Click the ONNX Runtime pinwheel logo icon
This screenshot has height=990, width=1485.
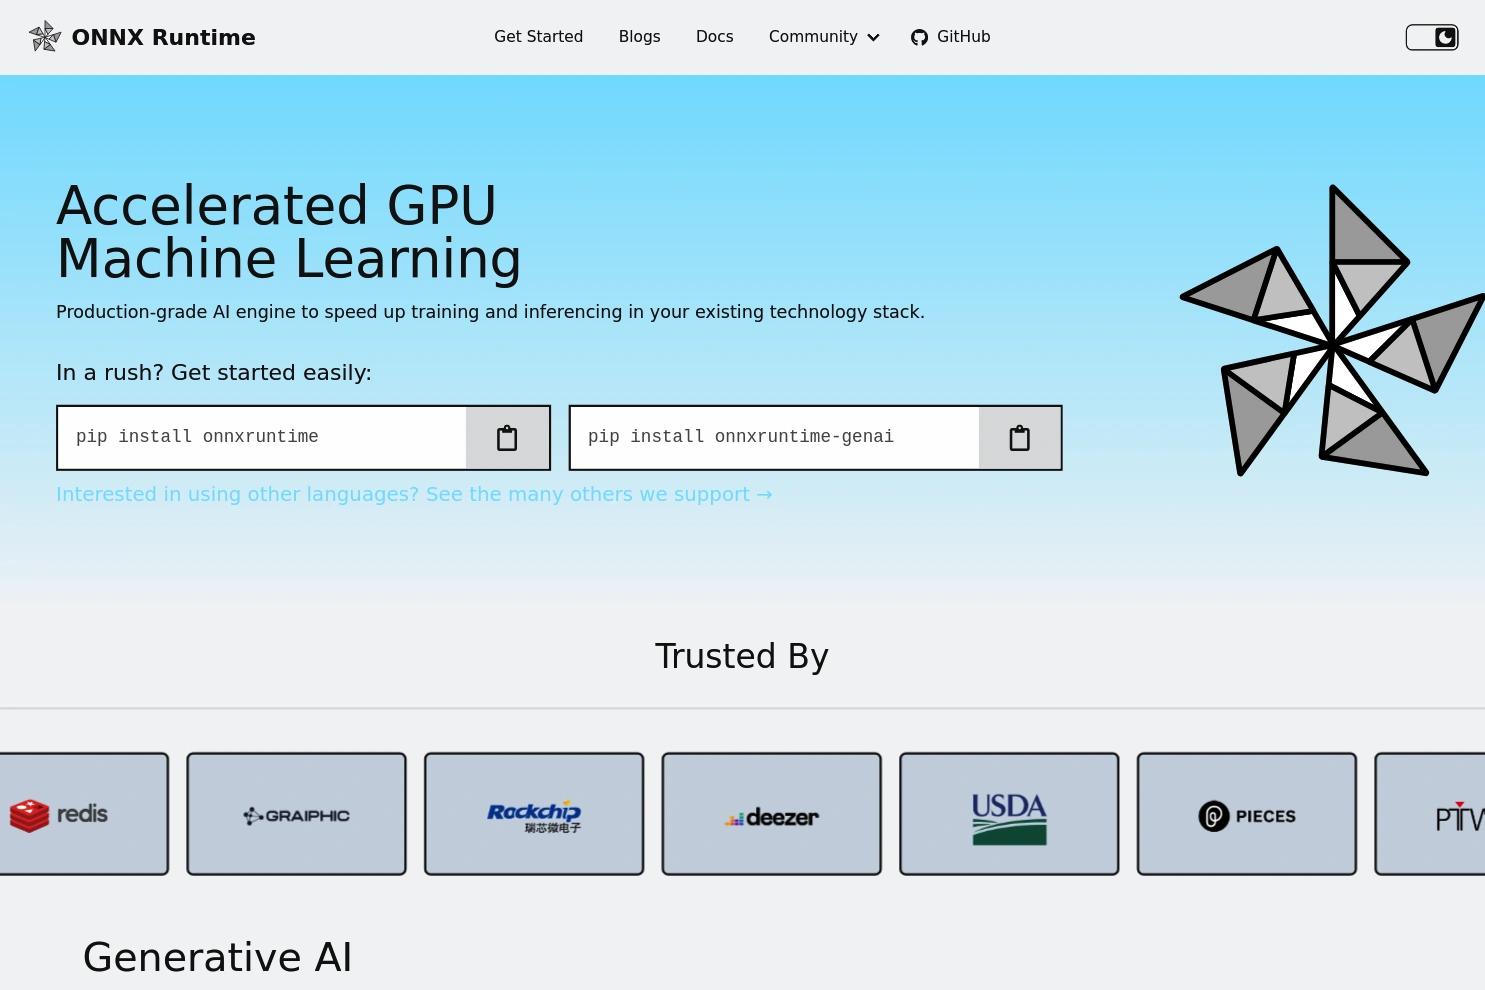coord(45,37)
